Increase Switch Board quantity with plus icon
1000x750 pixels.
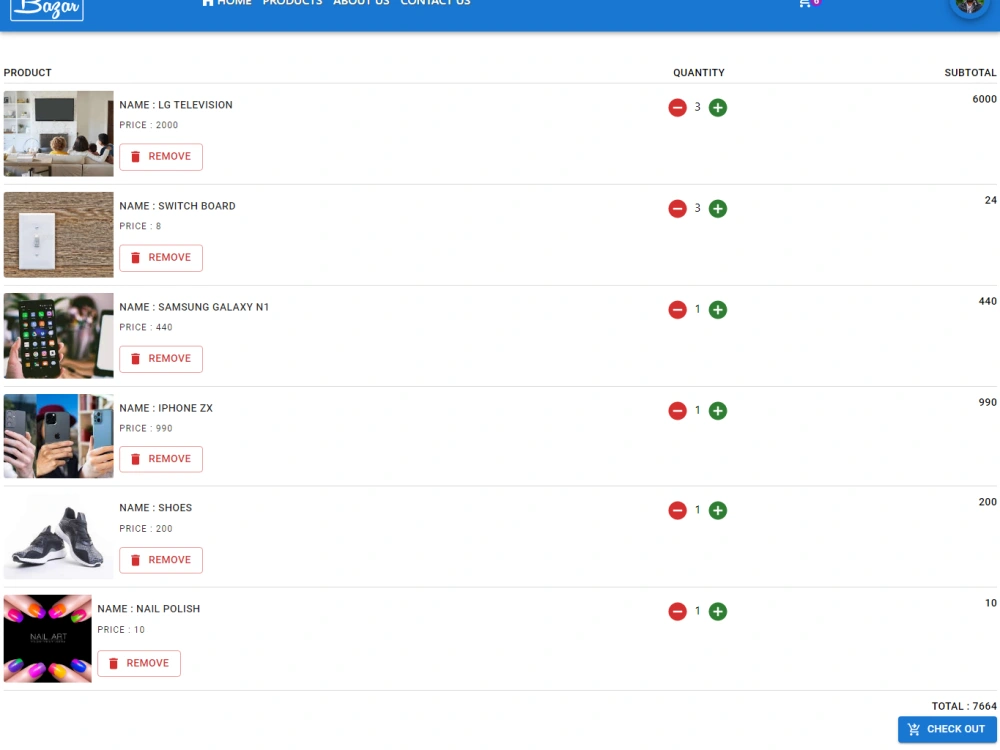coord(717,209)
